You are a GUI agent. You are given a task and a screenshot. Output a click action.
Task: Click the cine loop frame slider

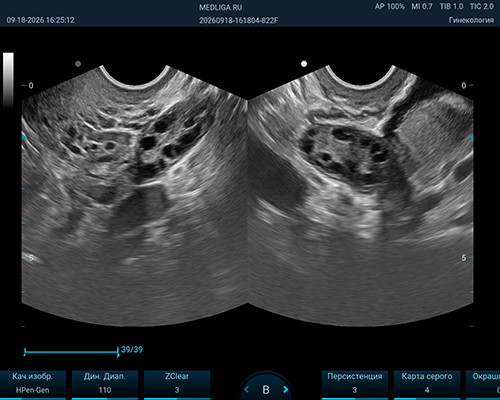click(71, 351)
